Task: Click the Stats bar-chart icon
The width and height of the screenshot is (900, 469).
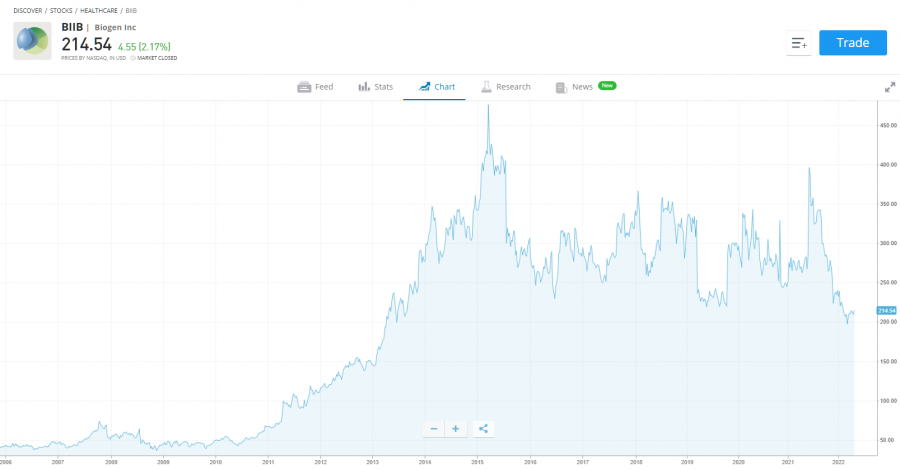Action: [364, 87]
